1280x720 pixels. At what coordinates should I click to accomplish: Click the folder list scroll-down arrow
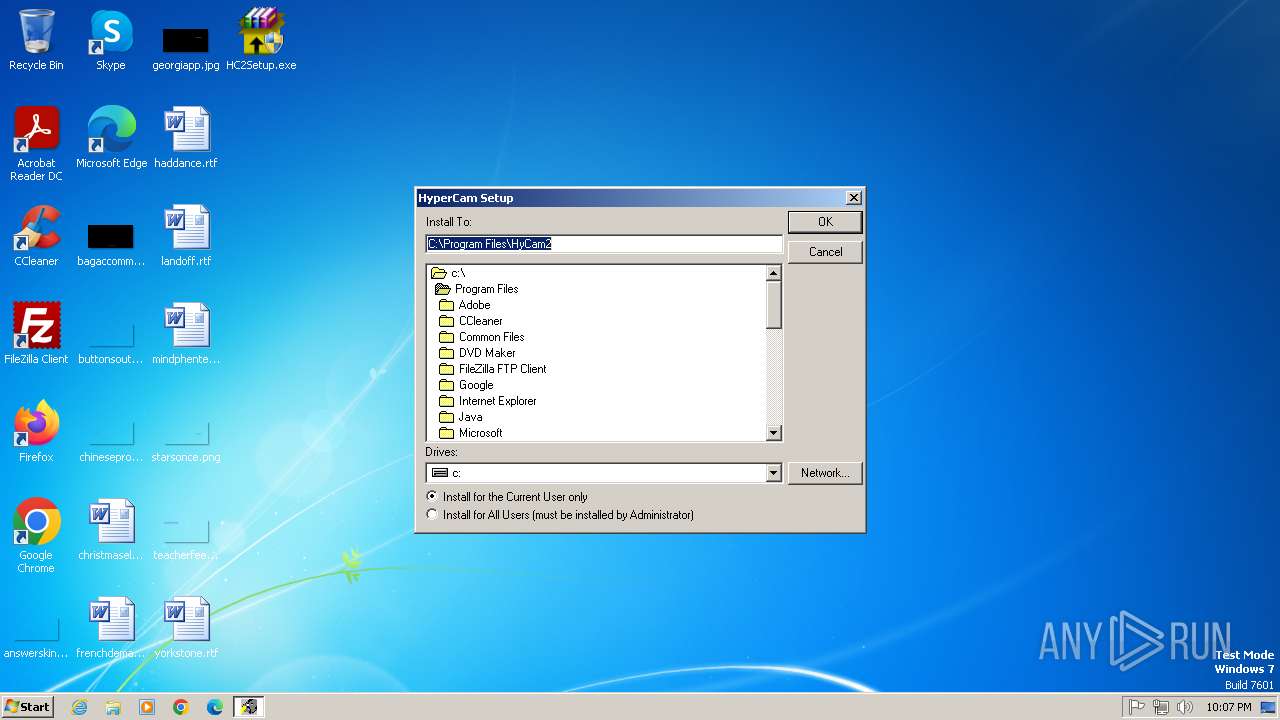tap(773, 433)
